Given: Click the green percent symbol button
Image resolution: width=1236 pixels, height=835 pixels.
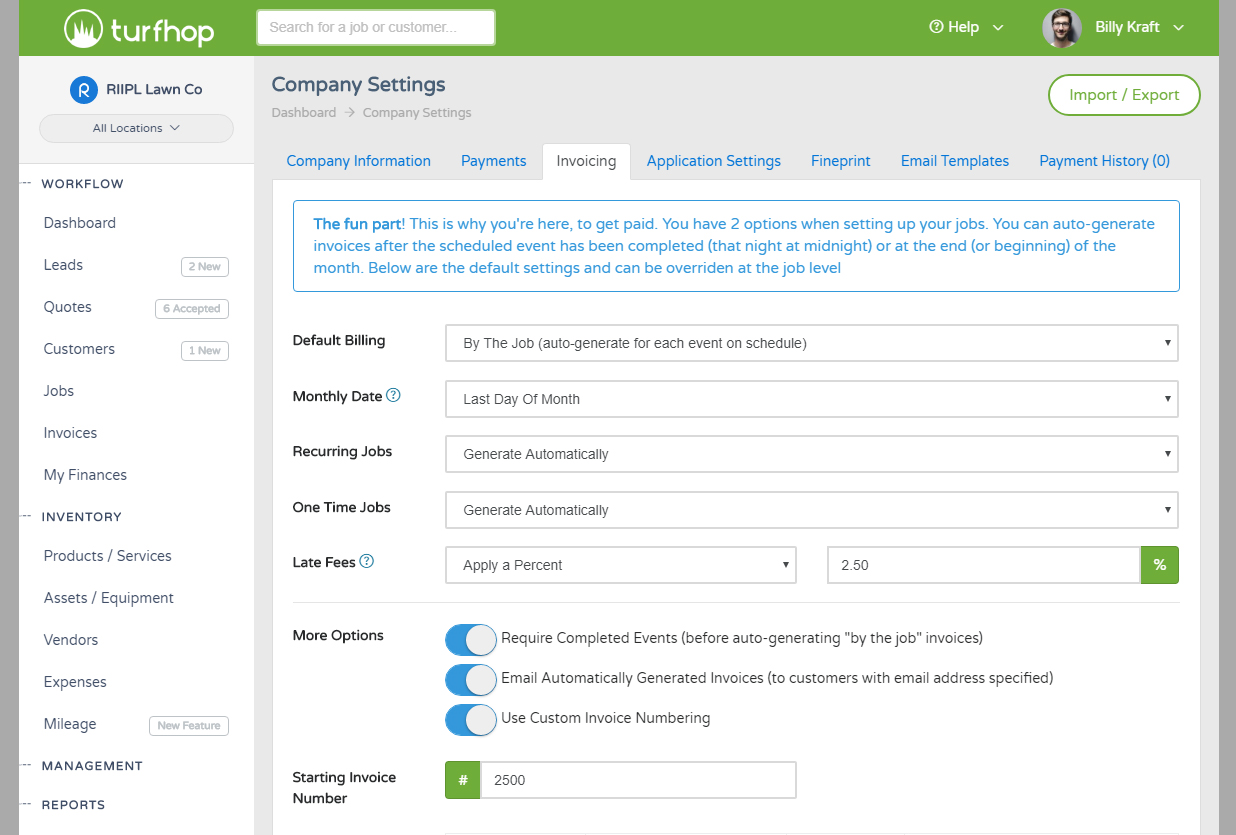Looking at the screenshot, I should (1159, 565).
